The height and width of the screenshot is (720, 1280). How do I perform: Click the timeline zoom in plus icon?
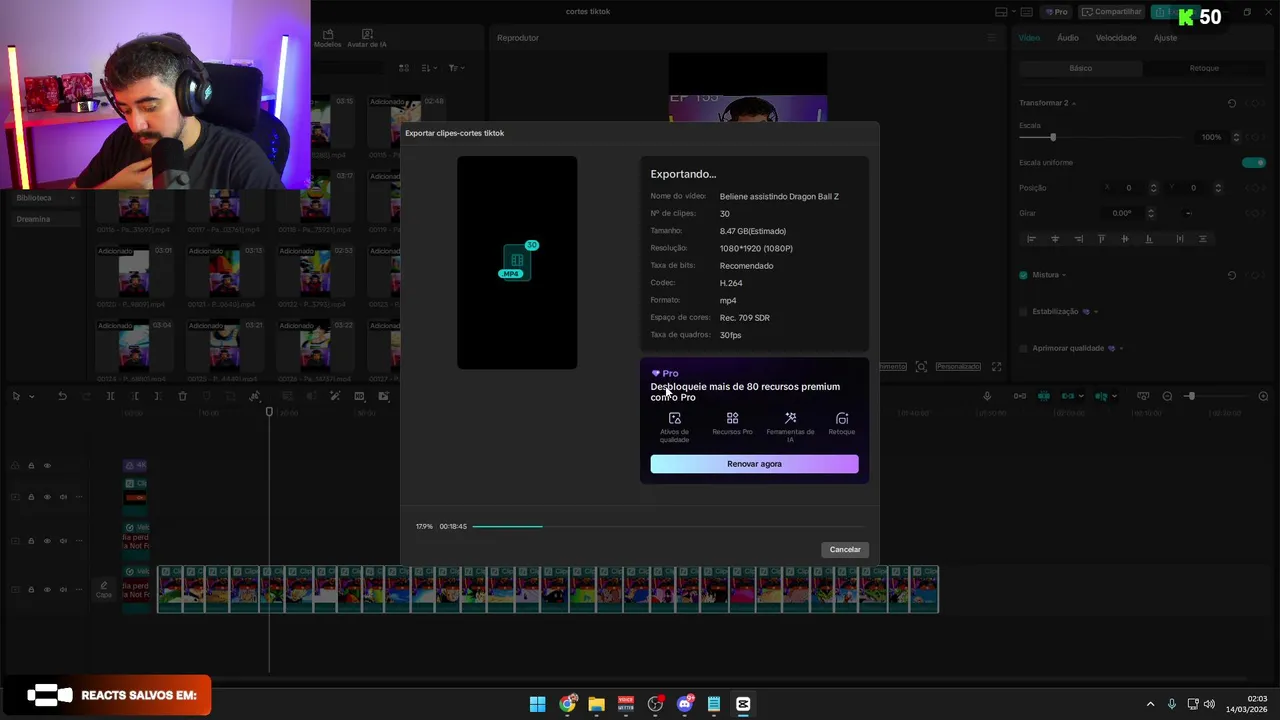point(1263,396)
